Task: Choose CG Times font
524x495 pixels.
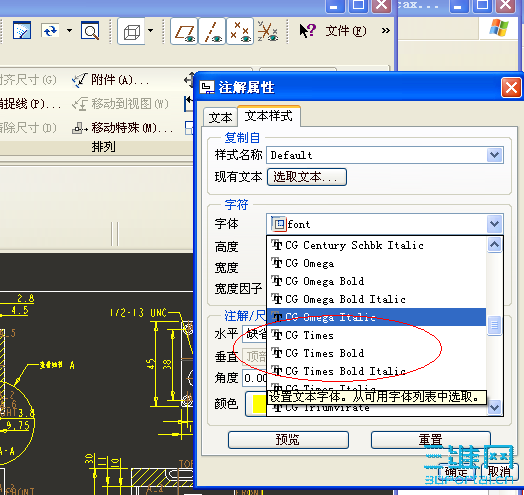Action: [x=376, y=335]
